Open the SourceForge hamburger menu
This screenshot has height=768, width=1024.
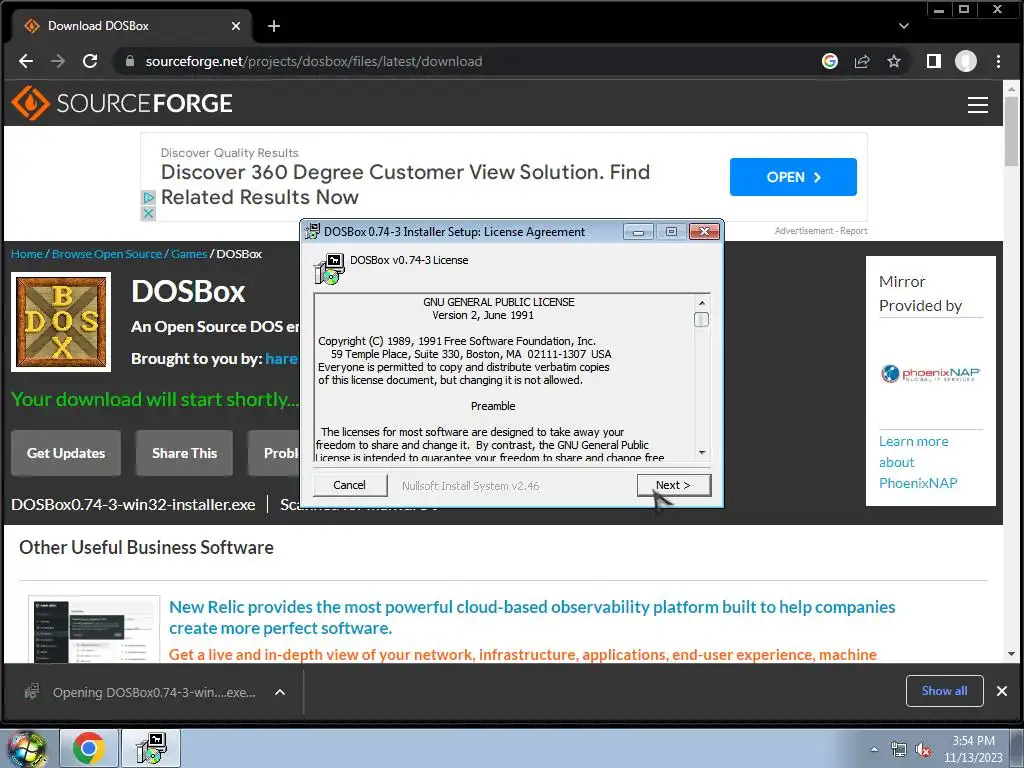click(978, 104)
